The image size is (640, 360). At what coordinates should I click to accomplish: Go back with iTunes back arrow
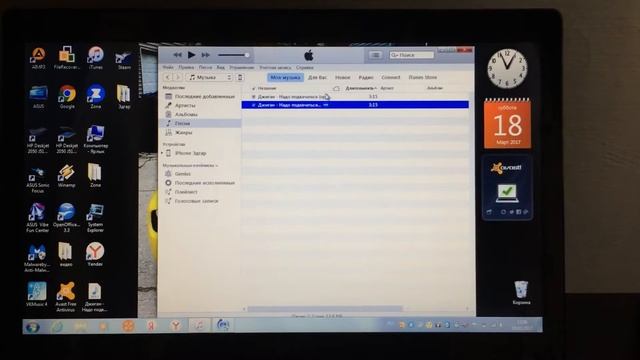(168, 77)
